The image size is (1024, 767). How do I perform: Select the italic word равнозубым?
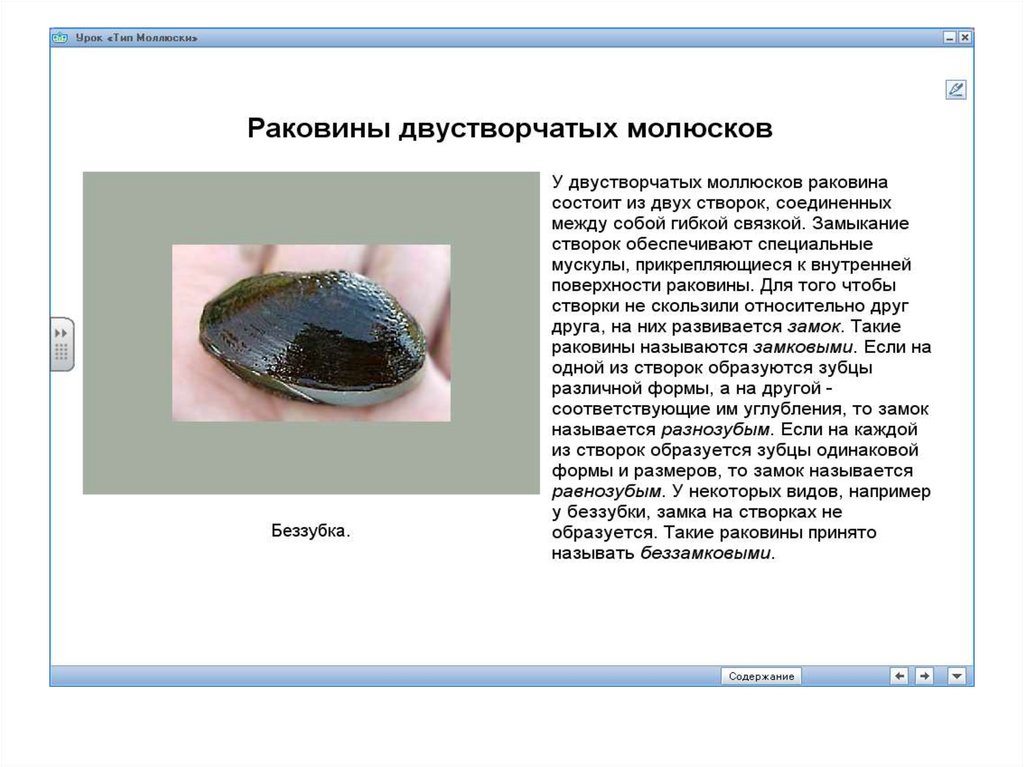click(607, 491)
